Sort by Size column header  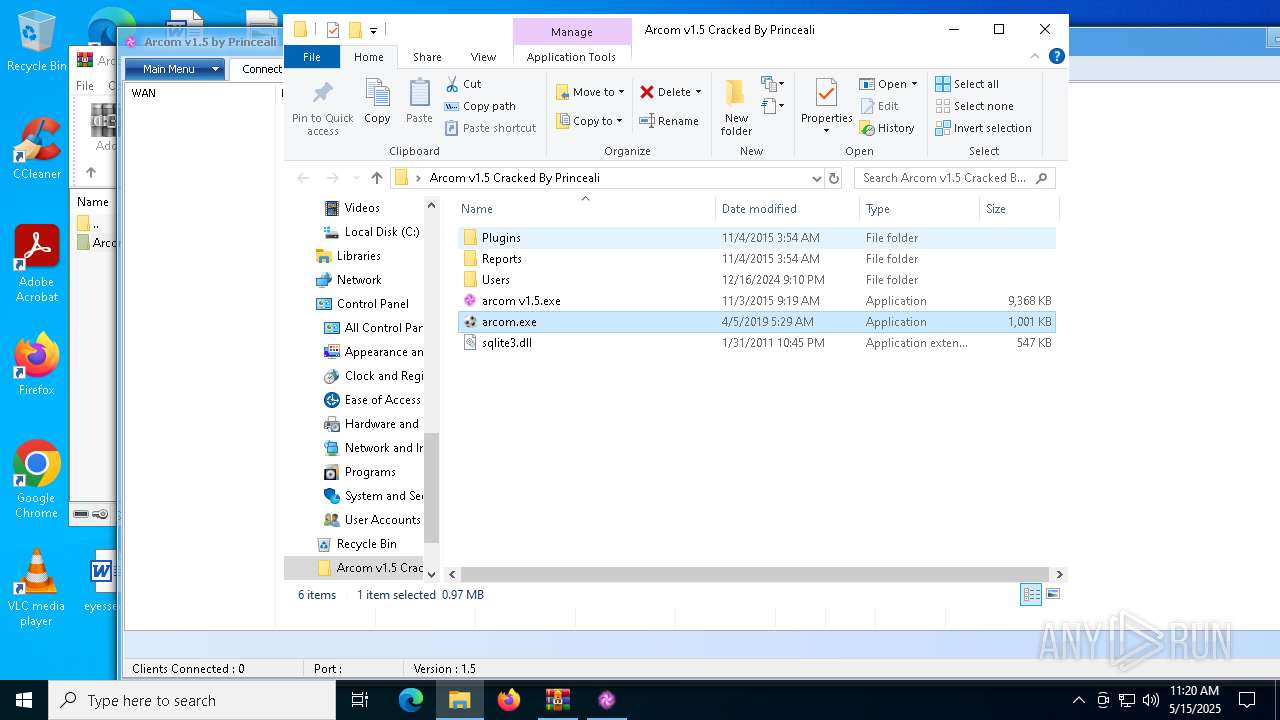[1018, 209]
